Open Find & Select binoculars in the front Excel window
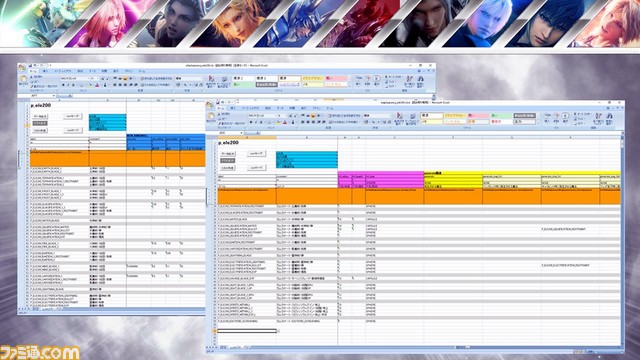The height and width of the screenshot is (360, 640). [x=609, y=118]
